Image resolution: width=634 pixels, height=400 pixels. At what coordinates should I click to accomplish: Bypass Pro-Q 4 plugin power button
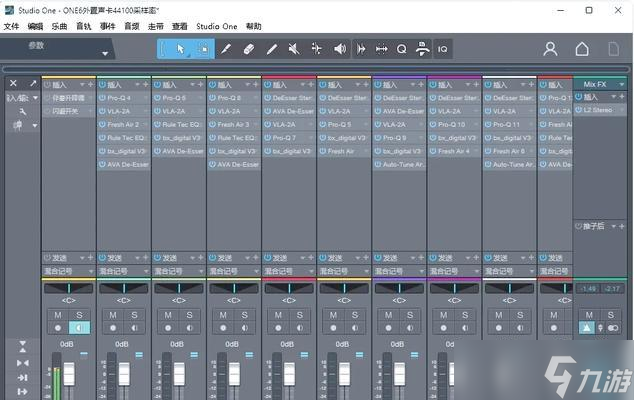click(x=101, y=98)
